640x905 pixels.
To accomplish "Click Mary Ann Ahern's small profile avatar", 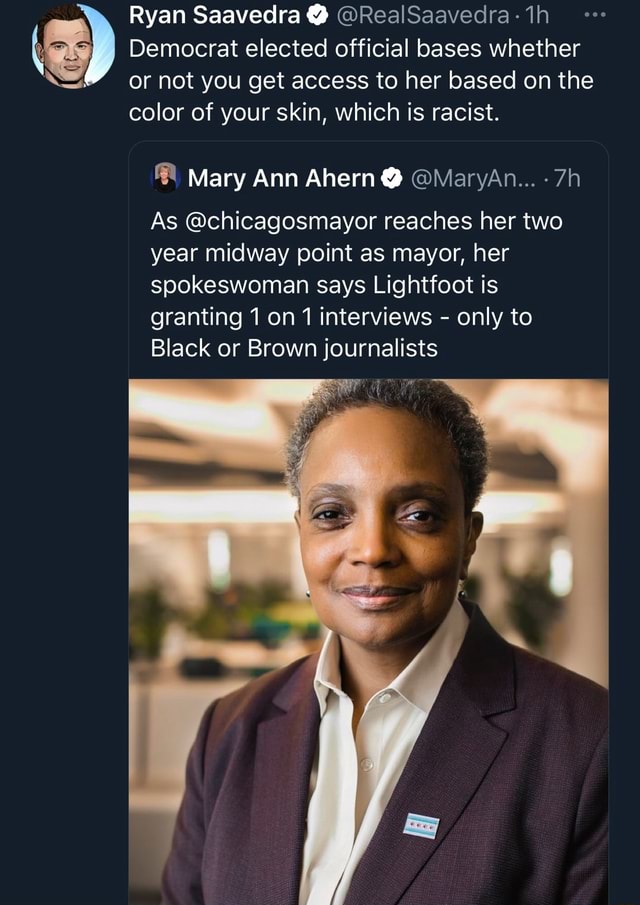I will pos(164,178).
